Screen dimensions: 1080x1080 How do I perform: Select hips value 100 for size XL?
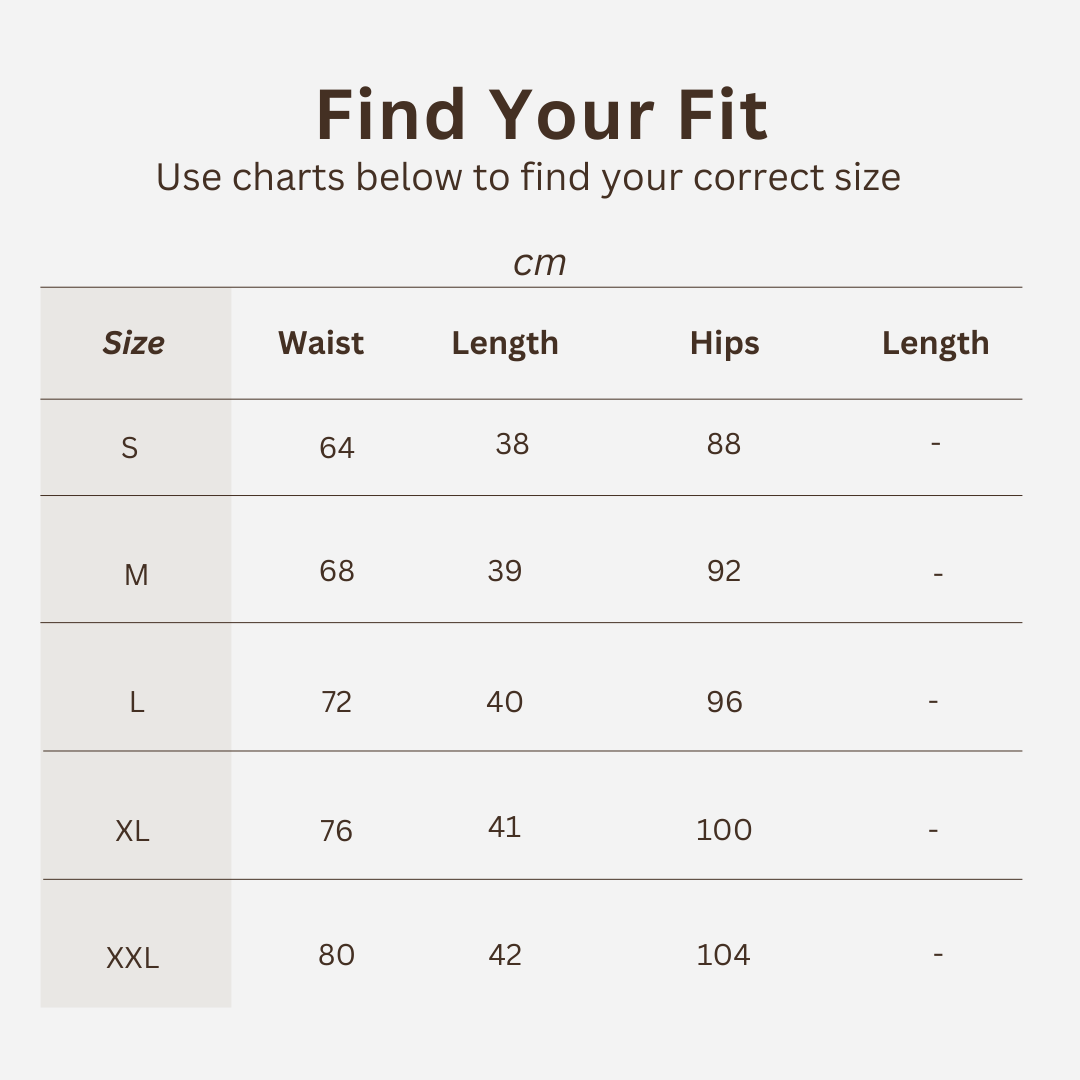[724, 829]
